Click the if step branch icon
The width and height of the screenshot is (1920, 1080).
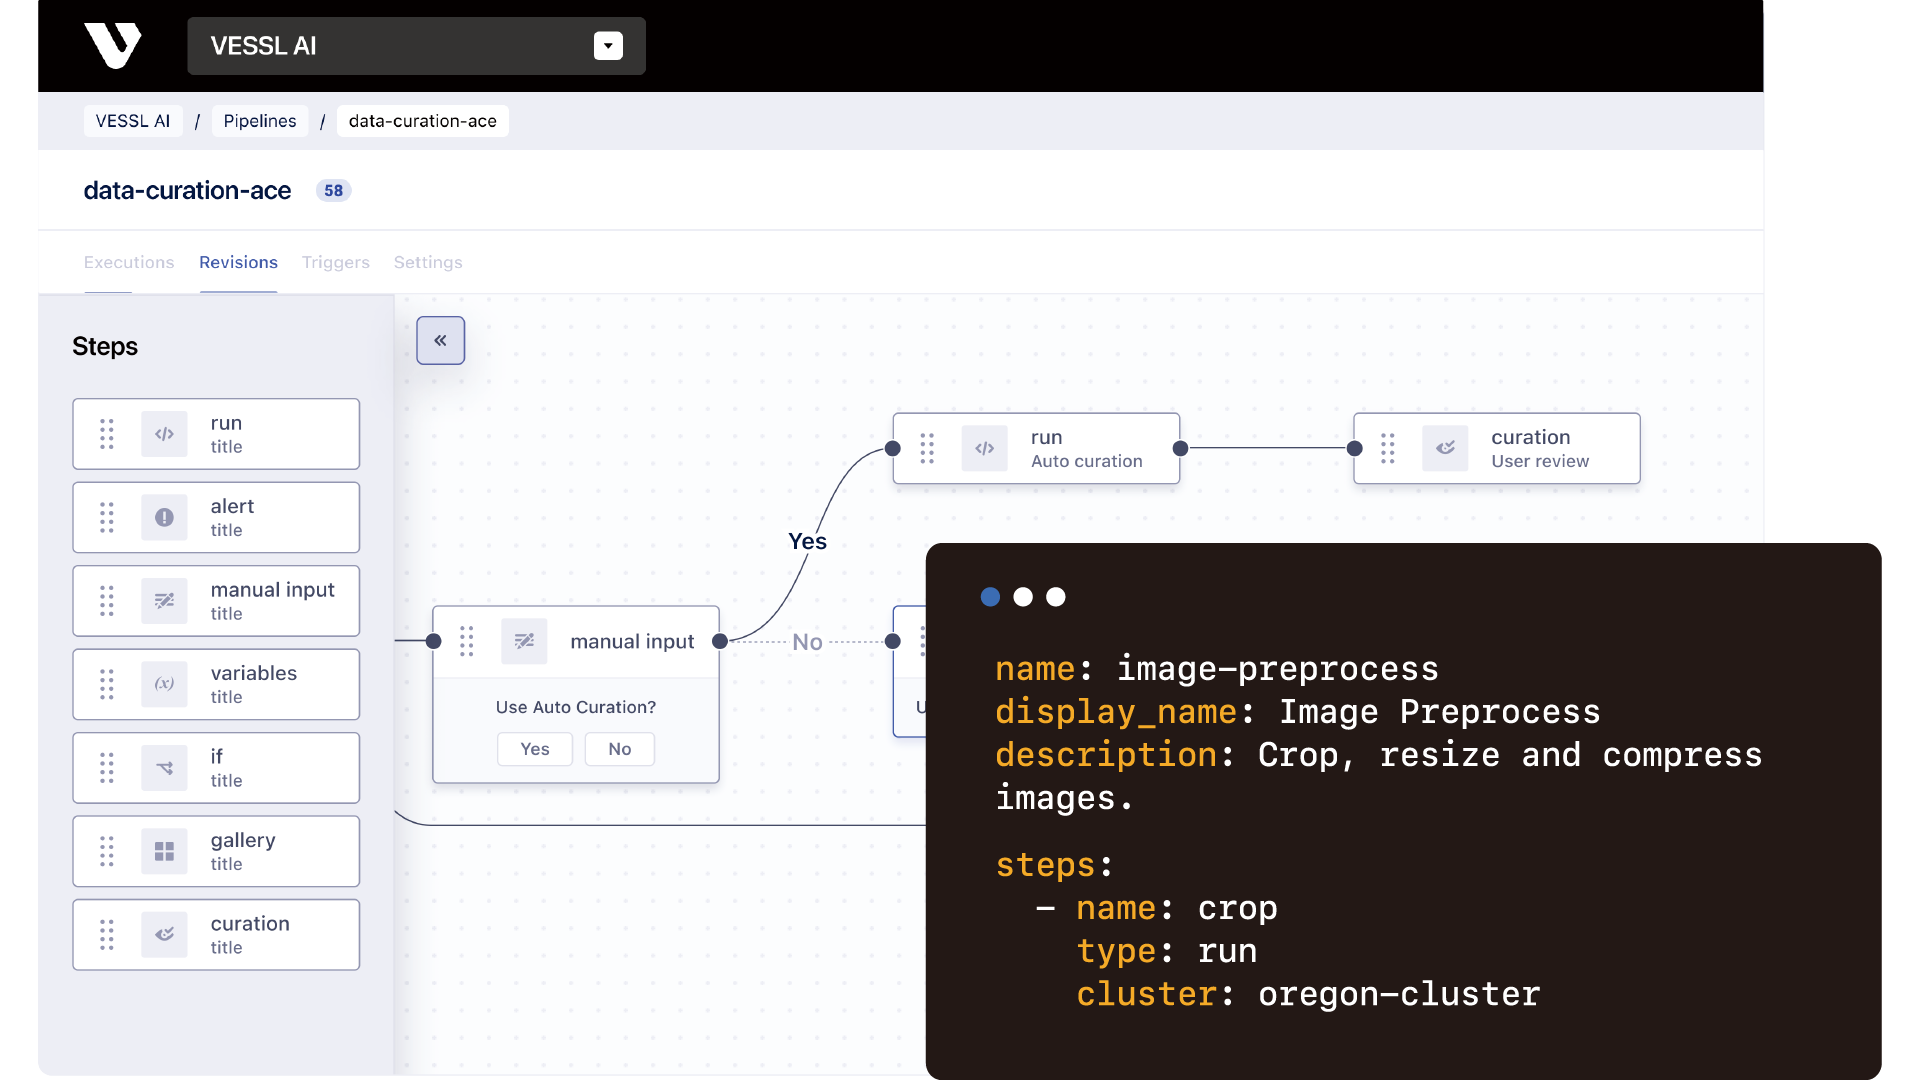point(164,768)
